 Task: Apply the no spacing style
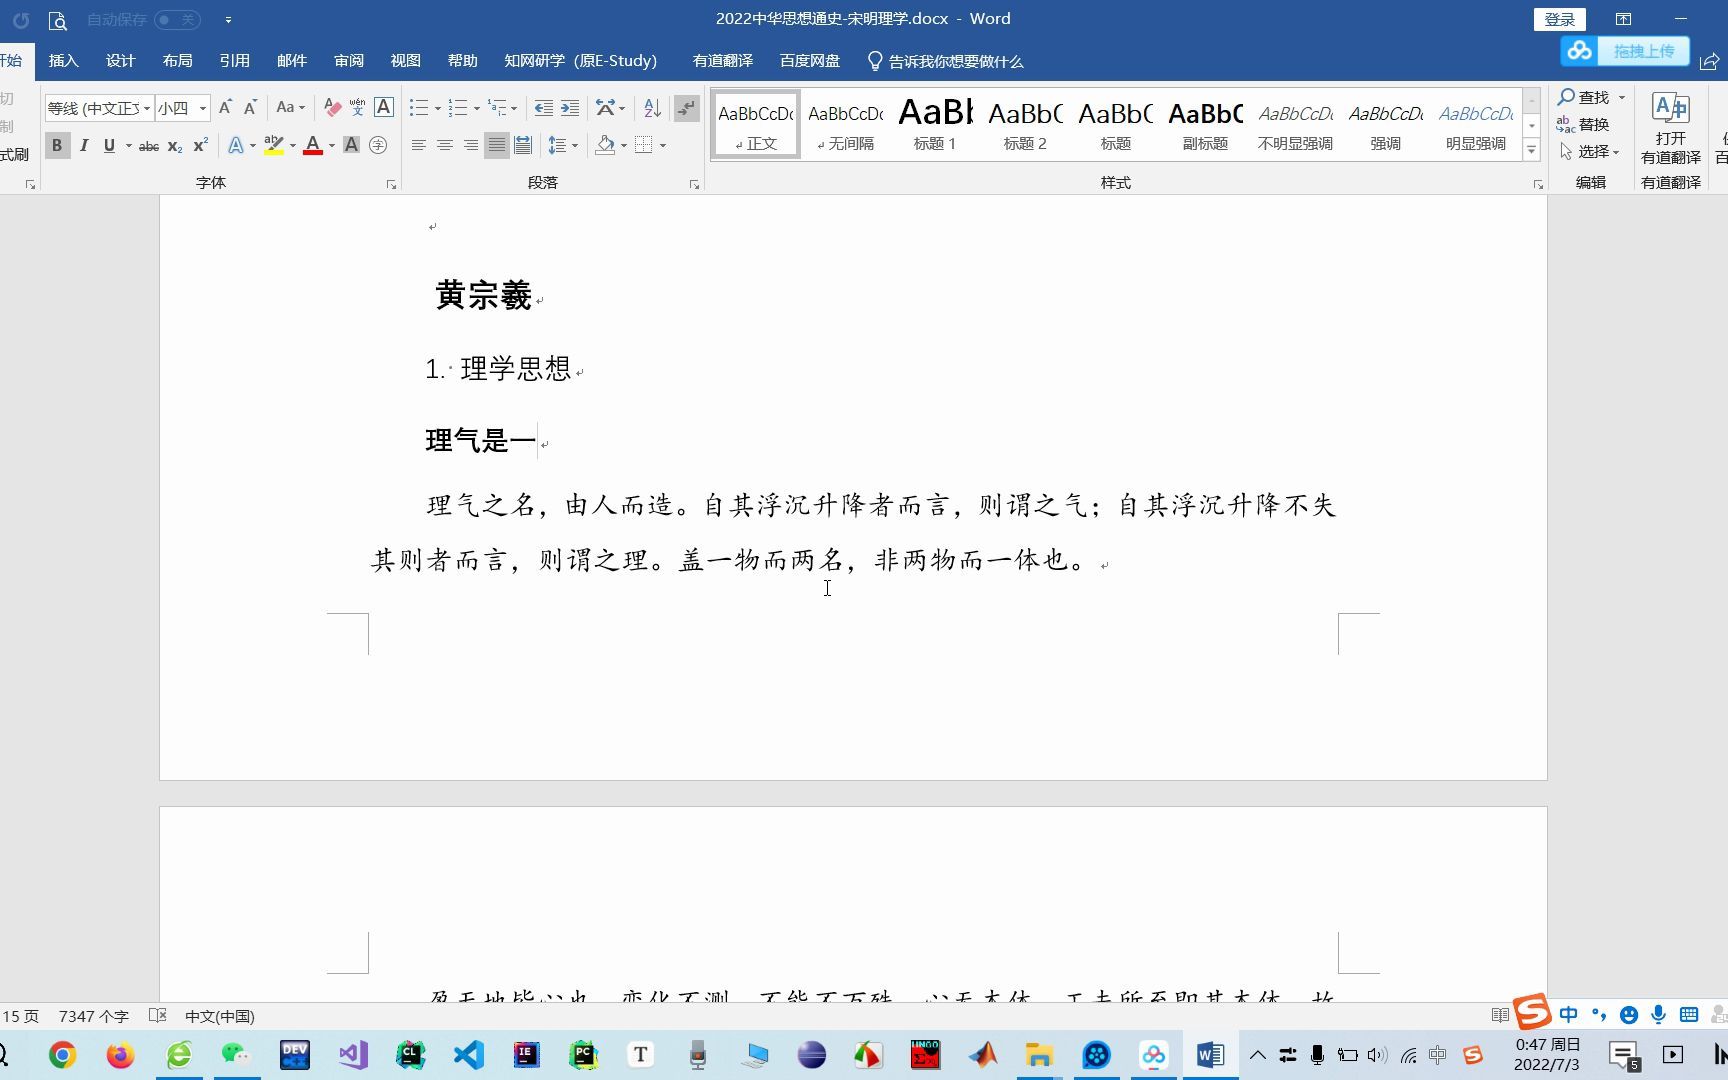tap(845, 124)
